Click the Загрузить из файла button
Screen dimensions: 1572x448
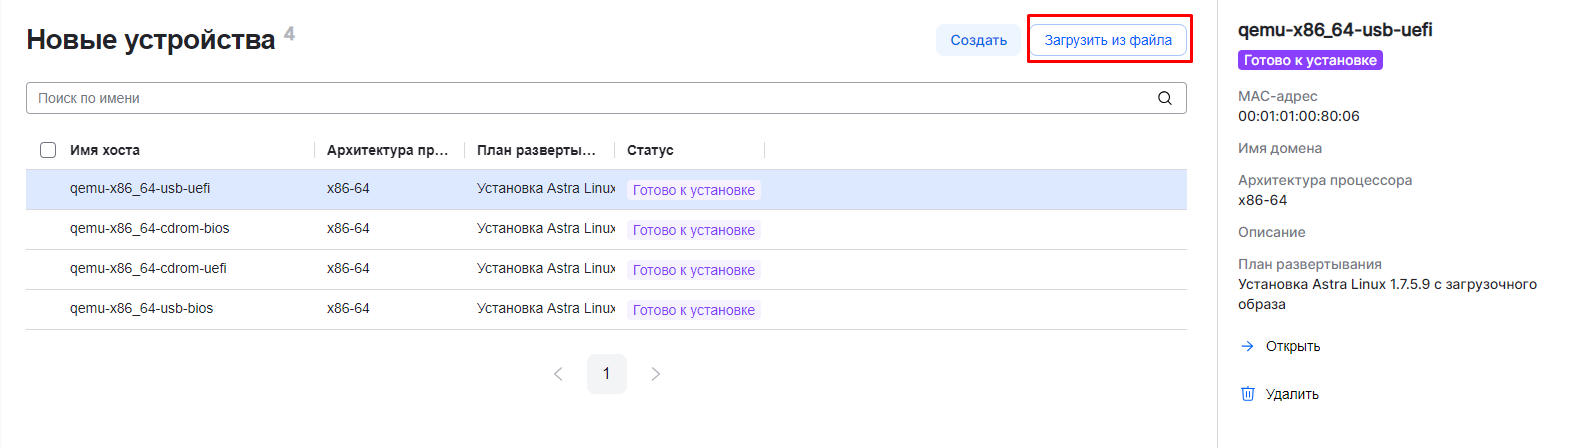point(1108,40)
